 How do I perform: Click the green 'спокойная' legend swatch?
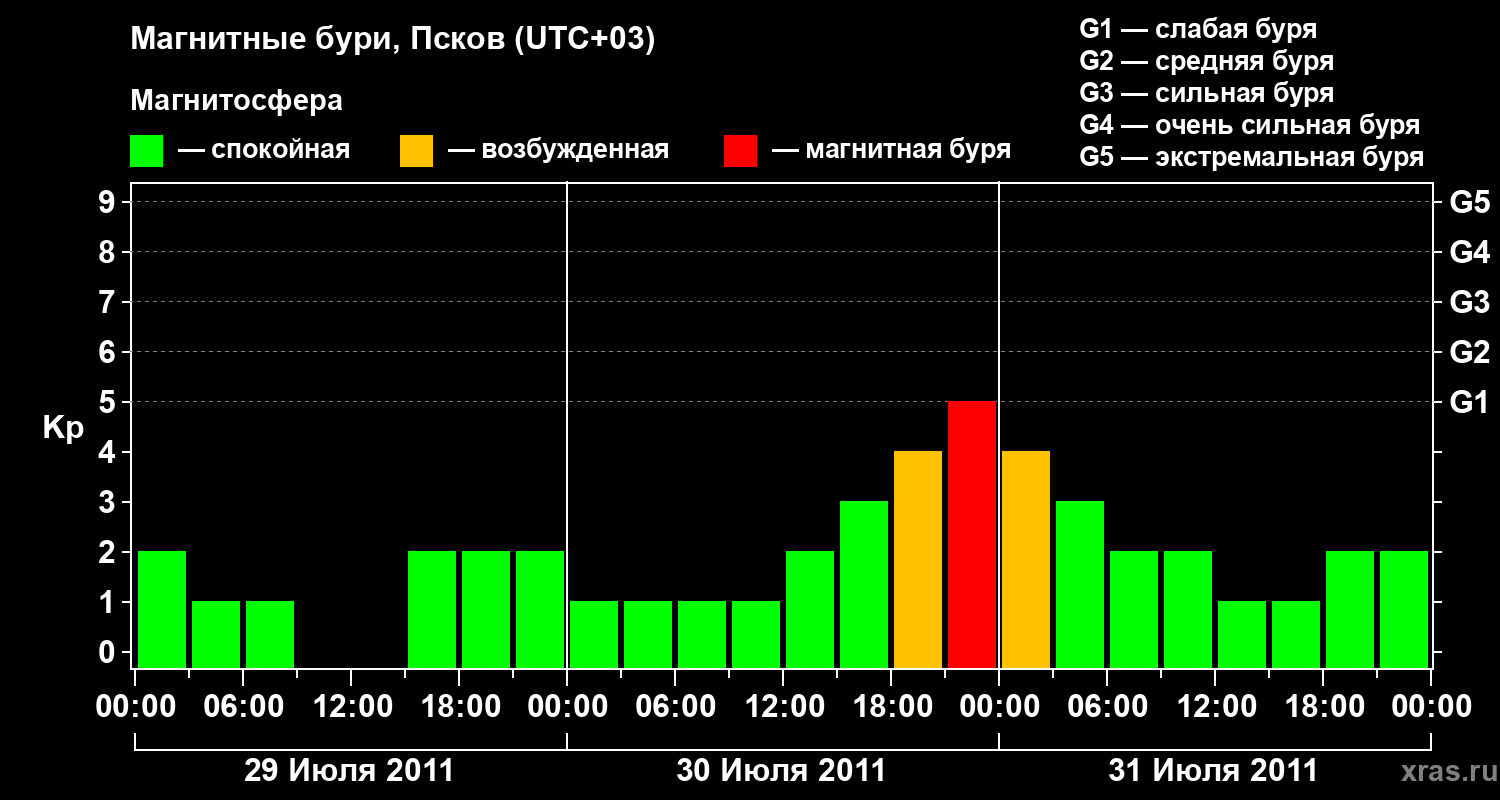click(146, 151)
